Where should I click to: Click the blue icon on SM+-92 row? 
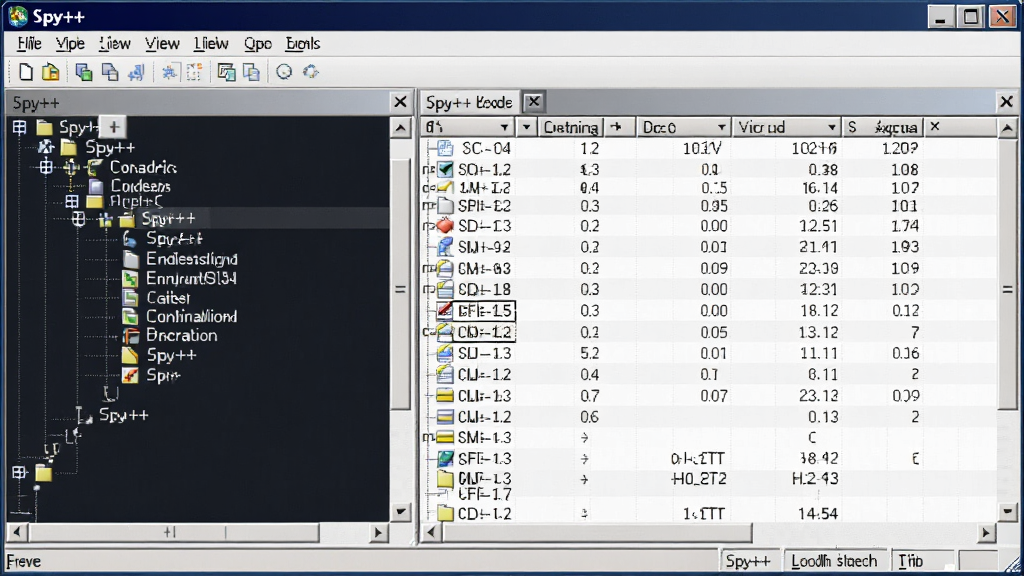(x=445, y=247)
